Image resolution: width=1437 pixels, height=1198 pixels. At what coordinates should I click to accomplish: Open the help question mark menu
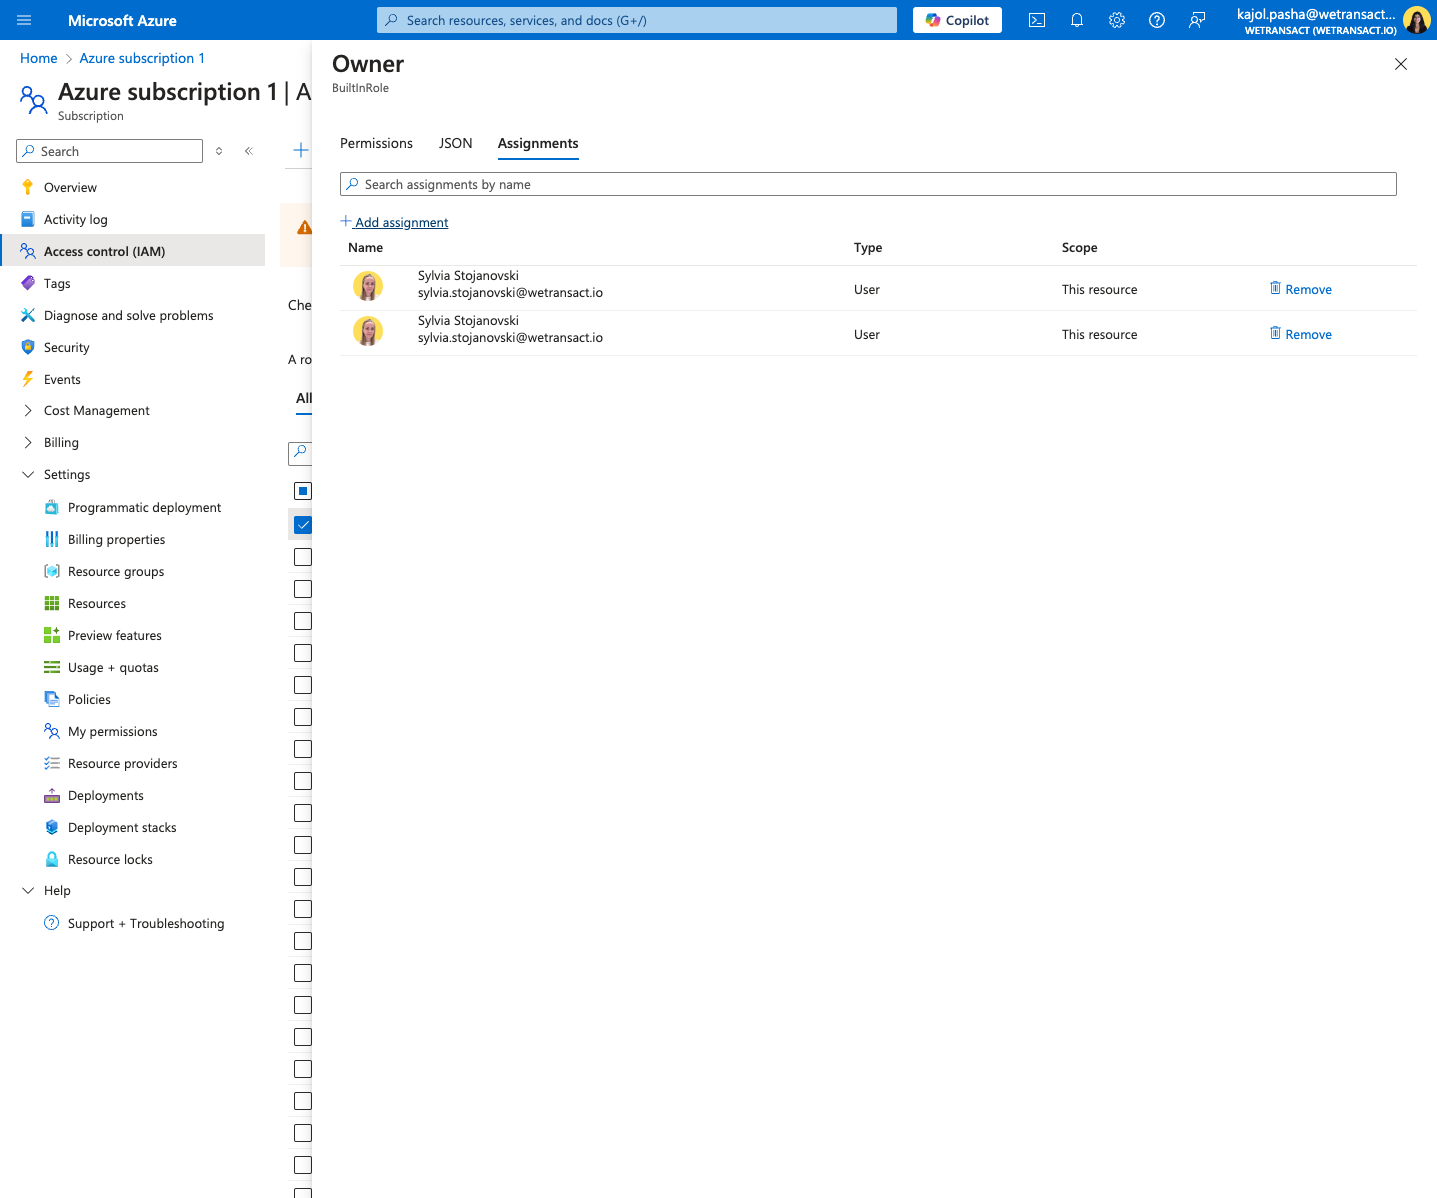[1157, 20]
